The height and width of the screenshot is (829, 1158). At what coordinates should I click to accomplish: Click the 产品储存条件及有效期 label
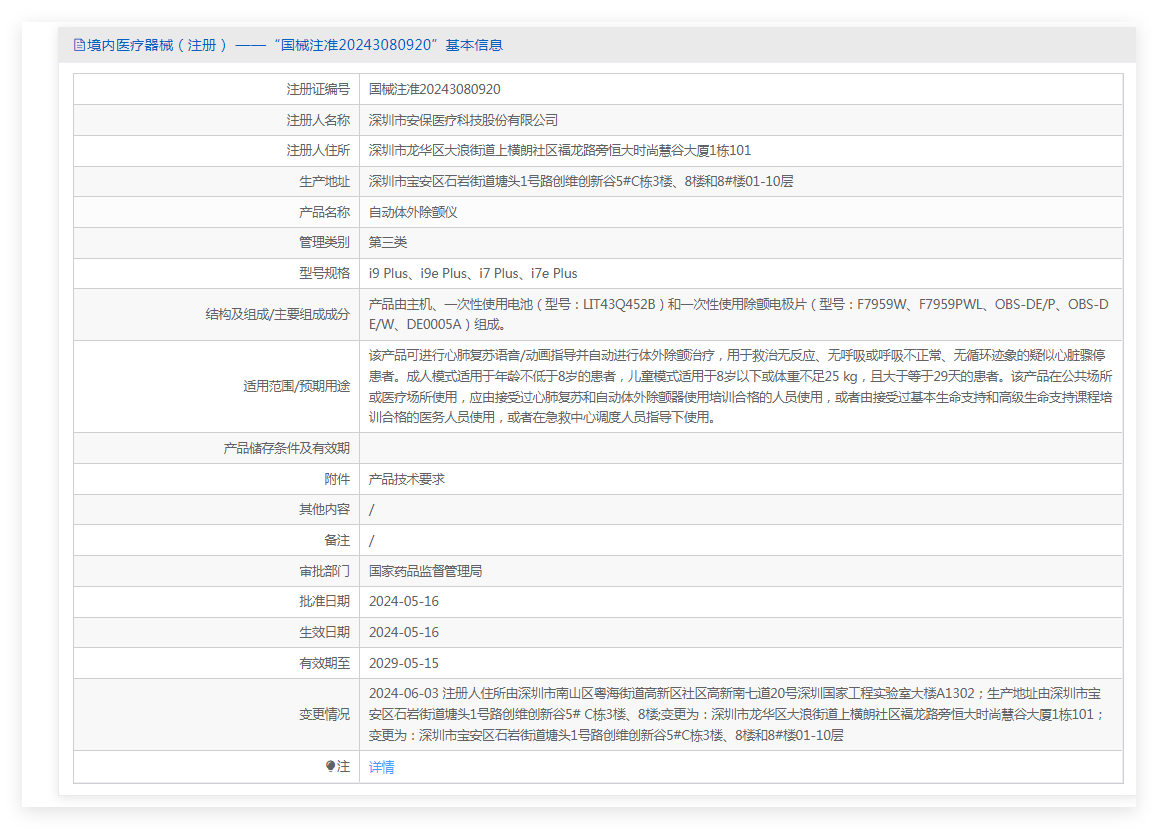[287, 448]
